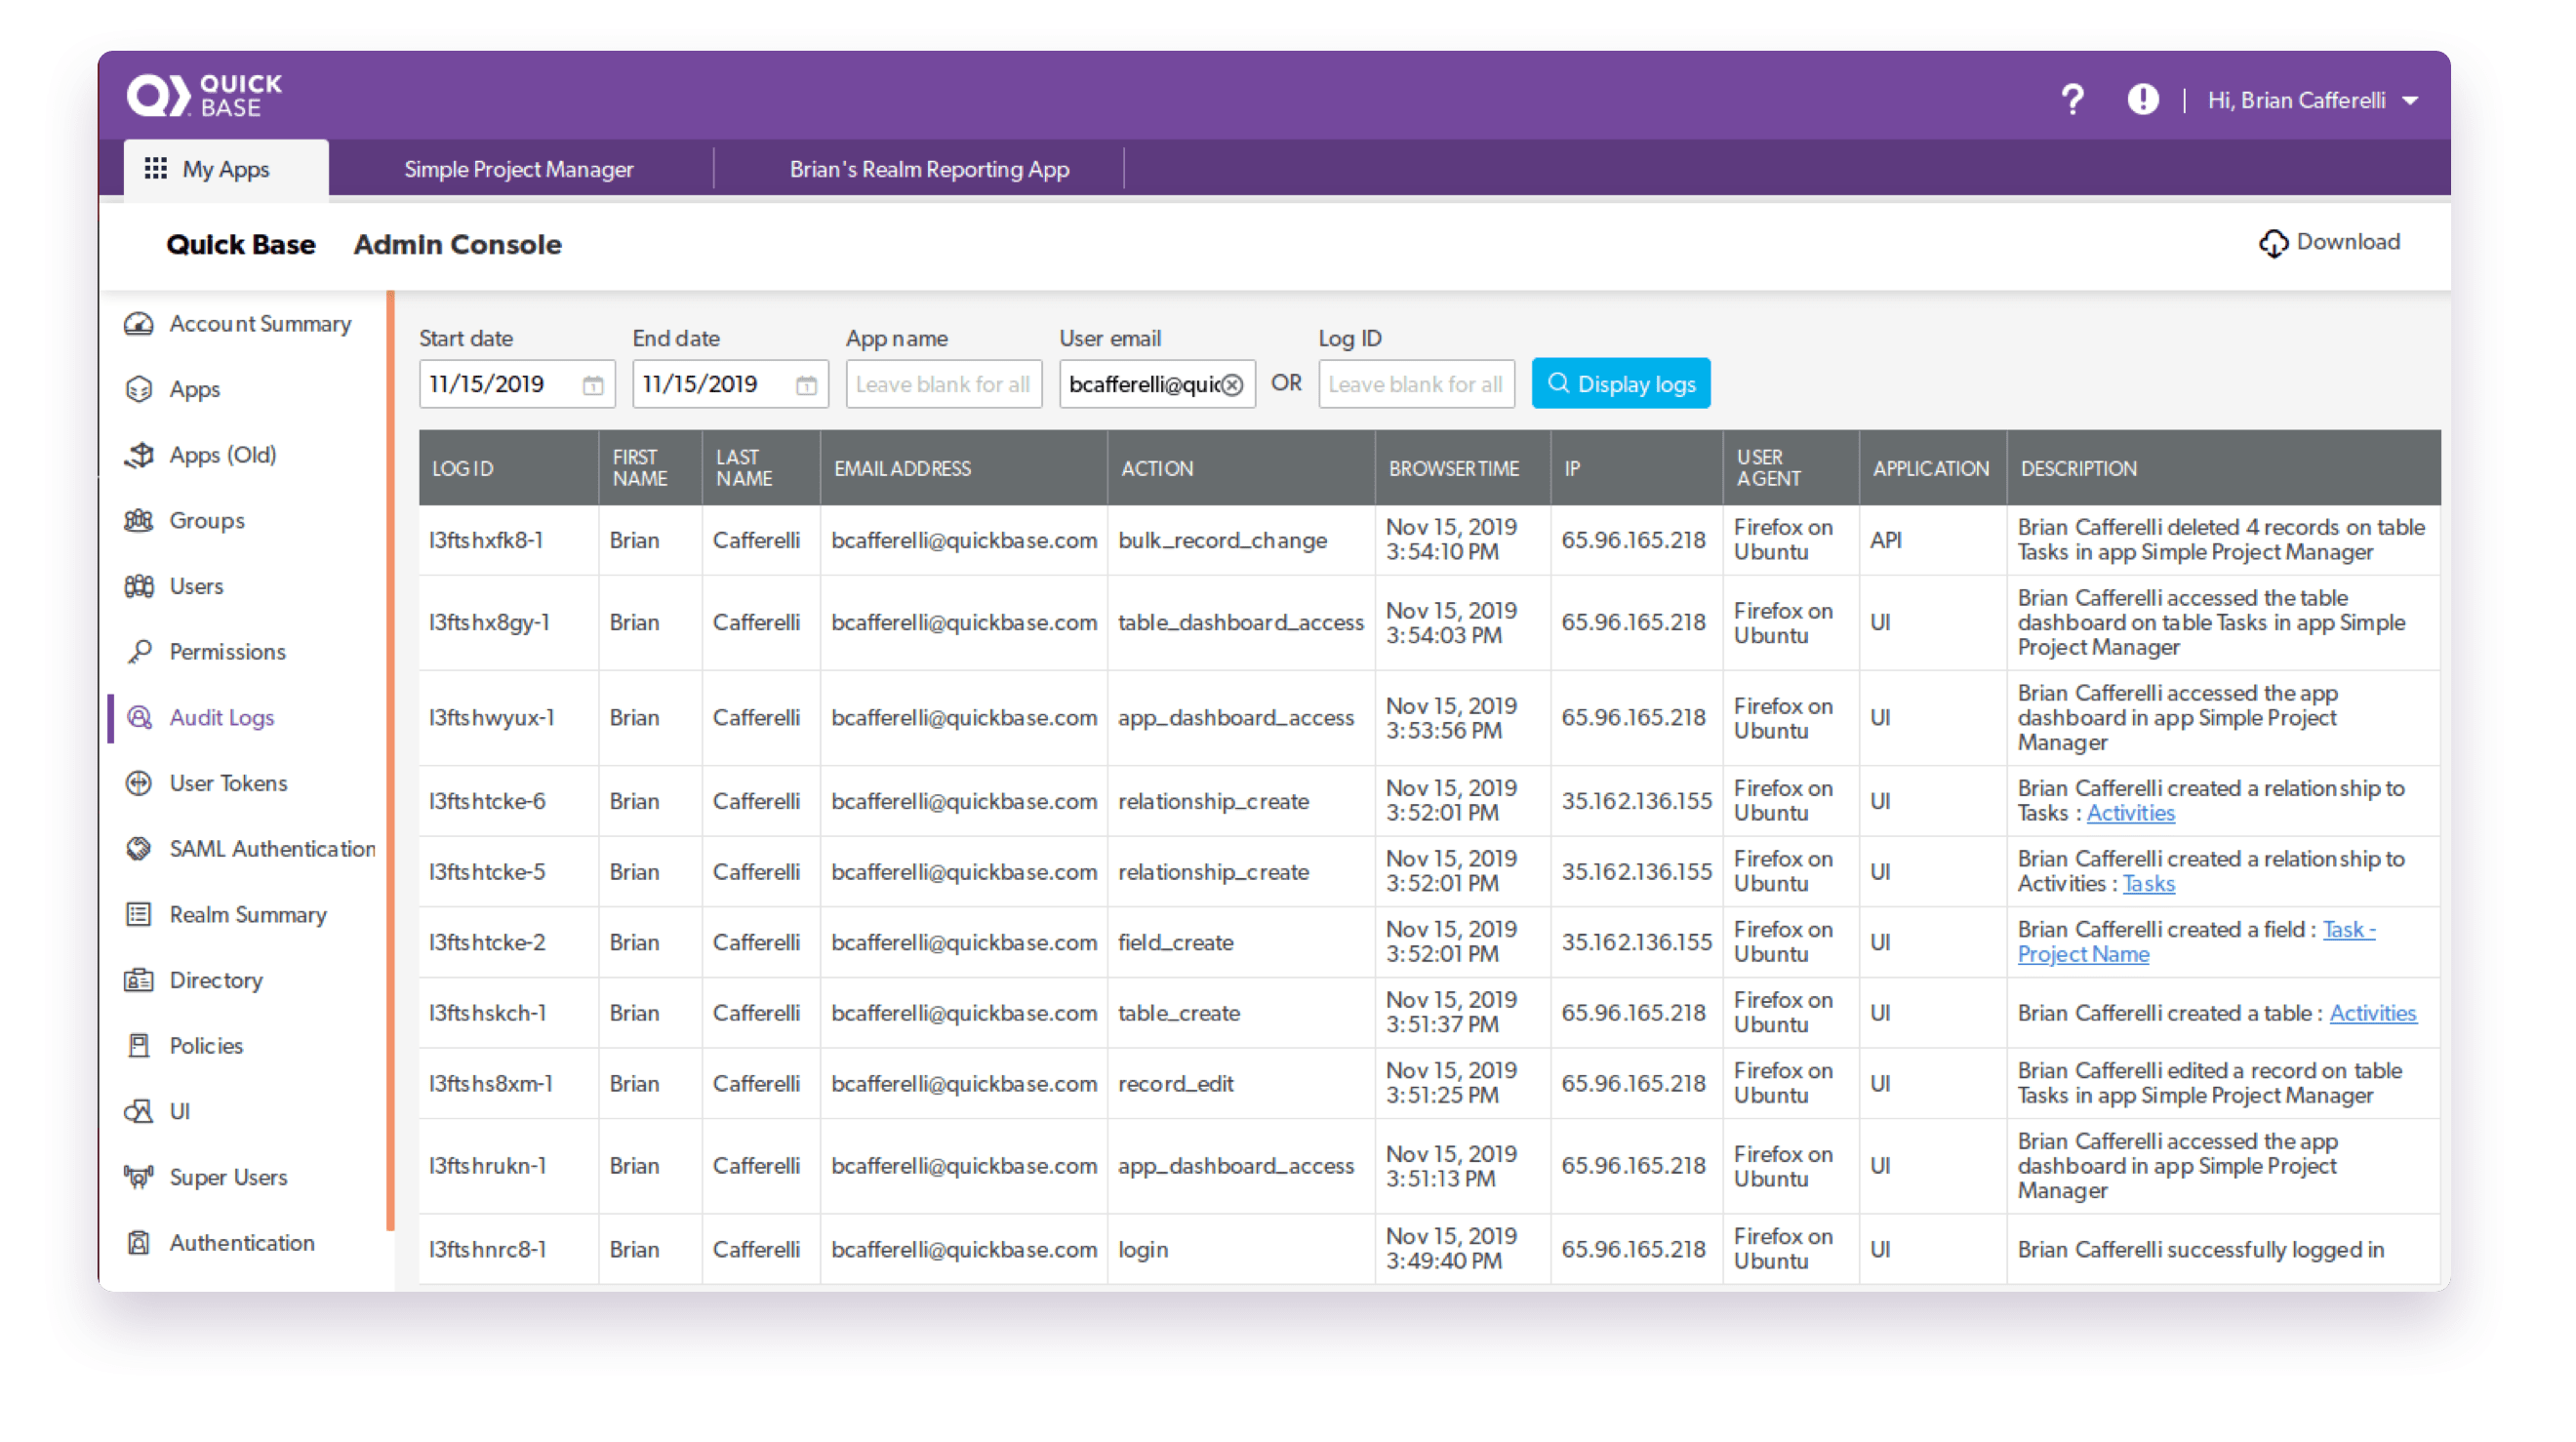Open the Super Users section

click(x=228, y=1177)
